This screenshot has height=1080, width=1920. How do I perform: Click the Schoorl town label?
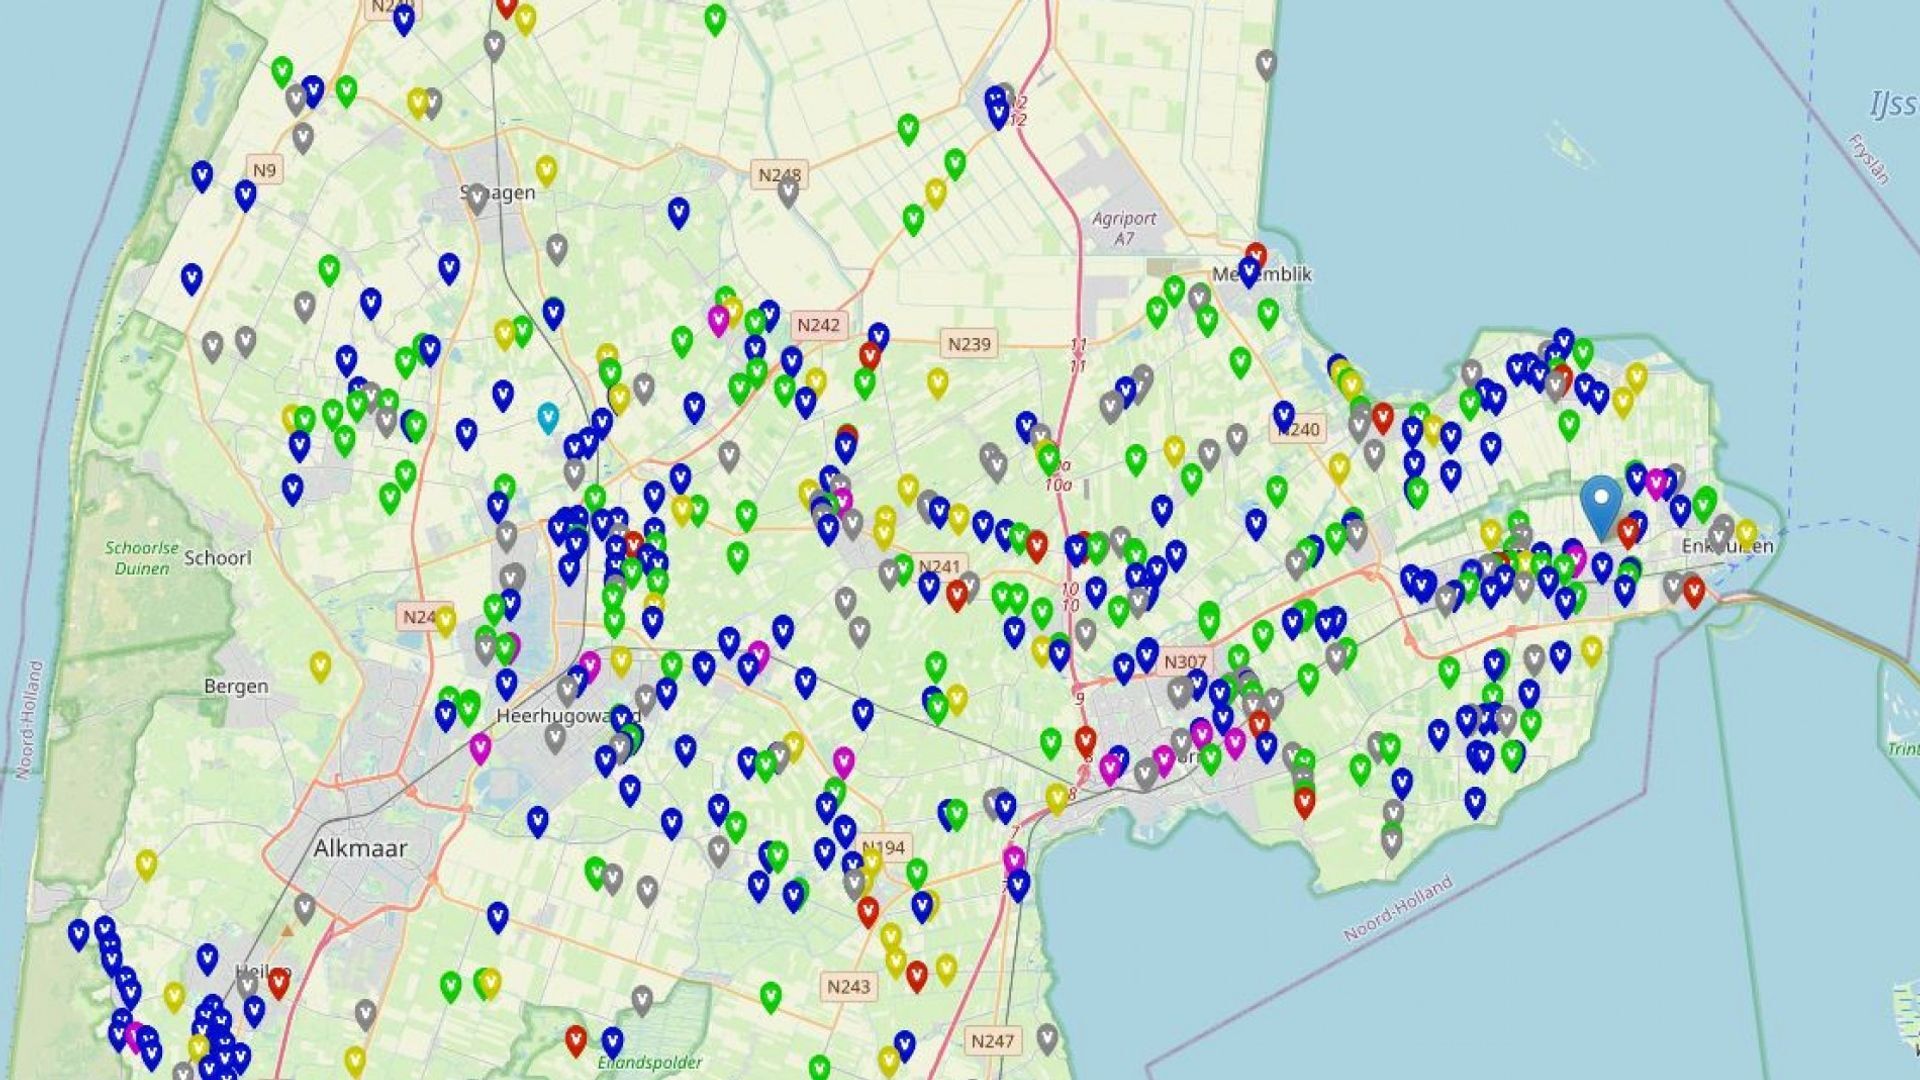(x=218, y=558)
